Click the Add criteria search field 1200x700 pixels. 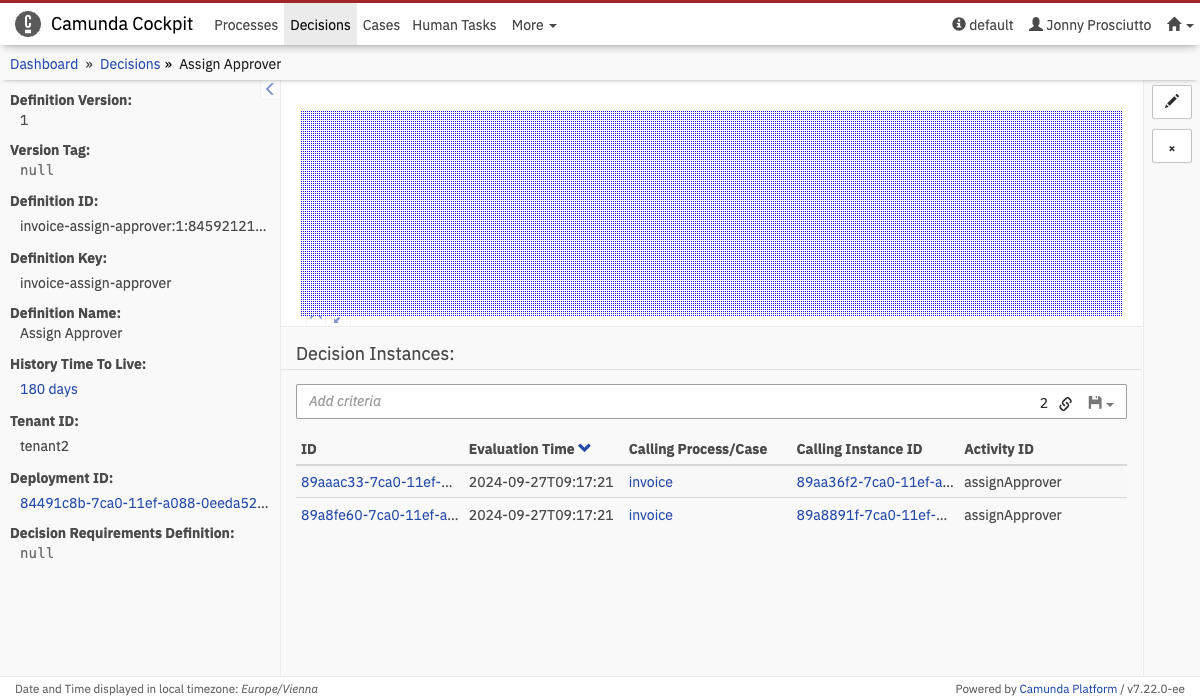(660, 401)
